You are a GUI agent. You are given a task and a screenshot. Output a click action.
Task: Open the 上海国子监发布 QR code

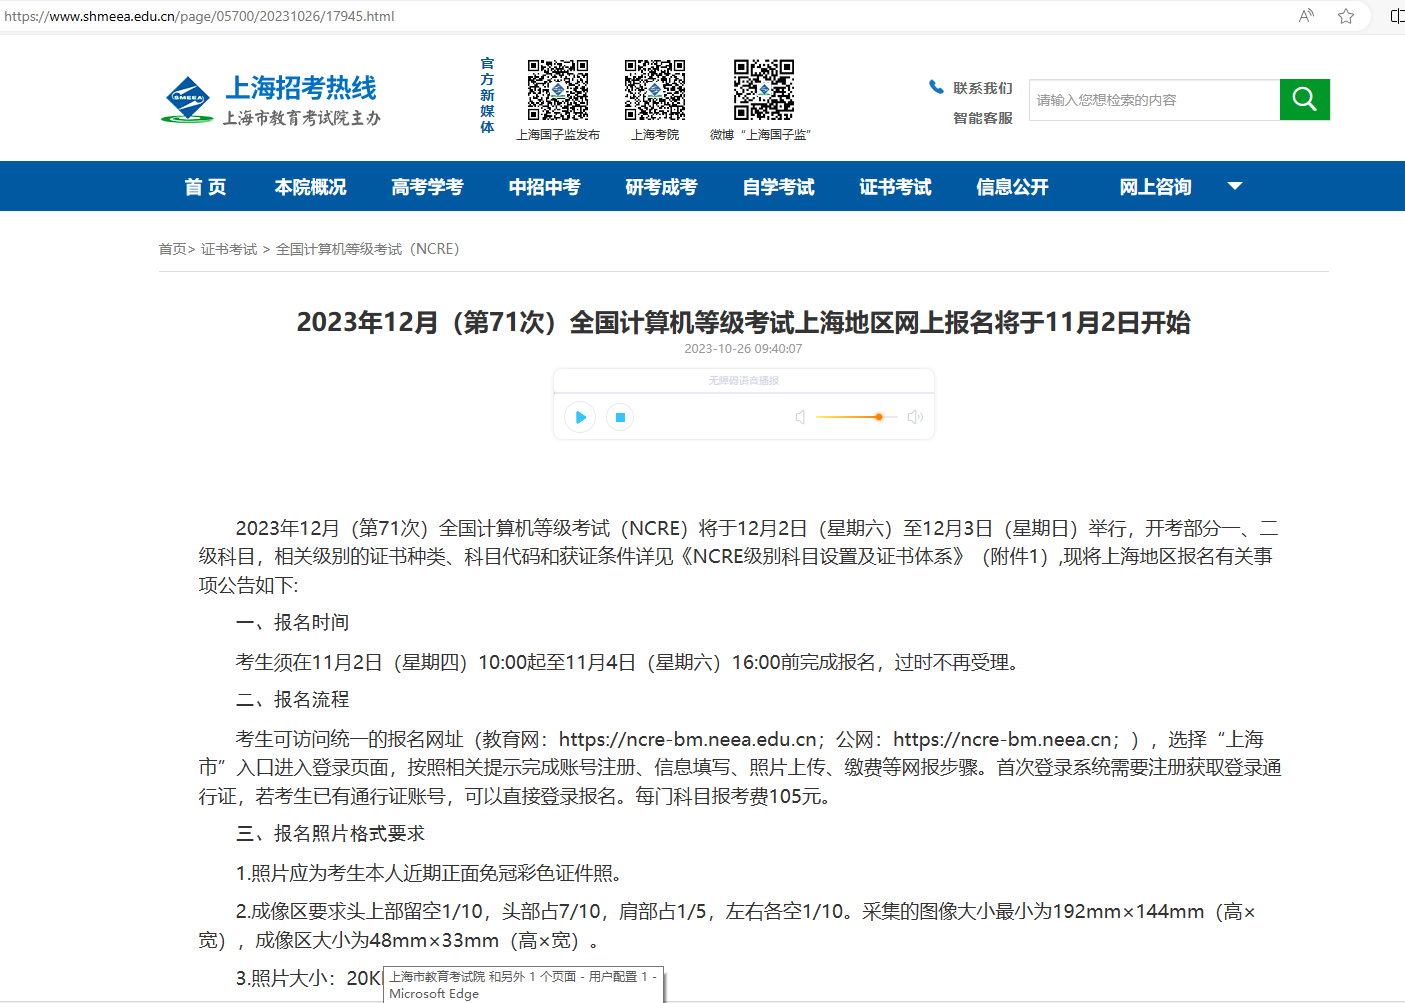558,90
